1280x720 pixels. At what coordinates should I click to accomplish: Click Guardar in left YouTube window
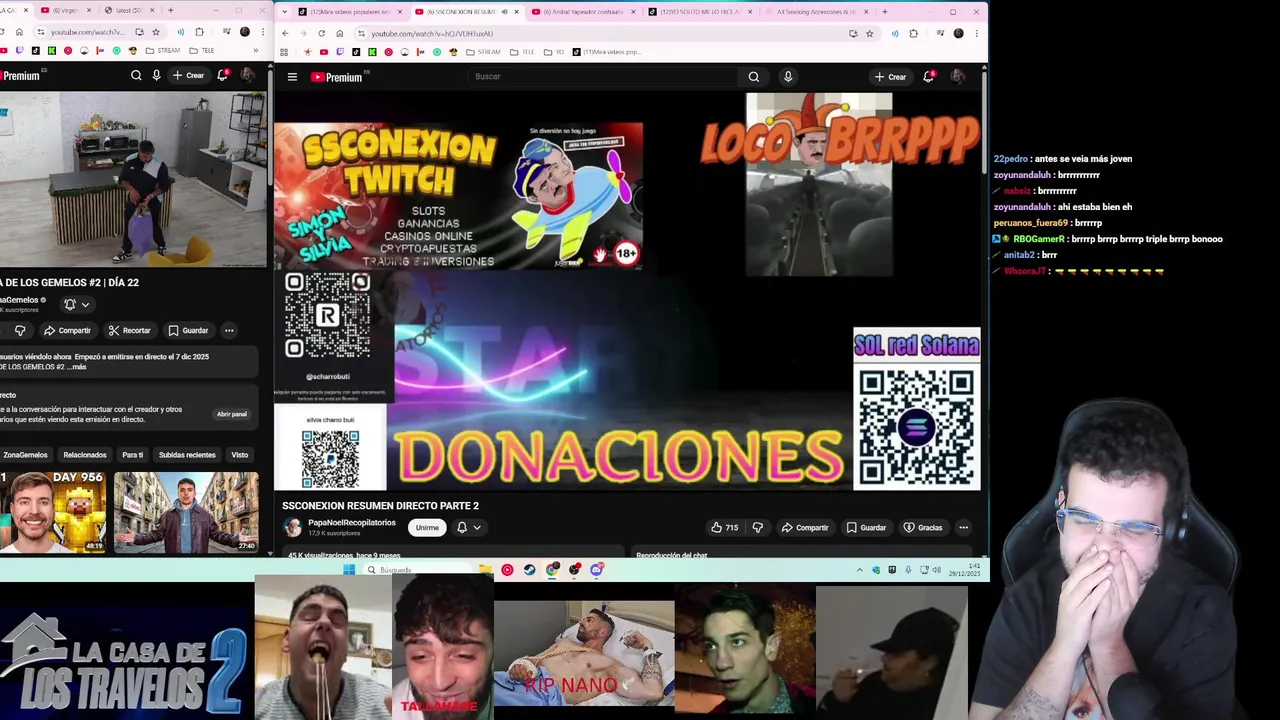coord(188,331)
